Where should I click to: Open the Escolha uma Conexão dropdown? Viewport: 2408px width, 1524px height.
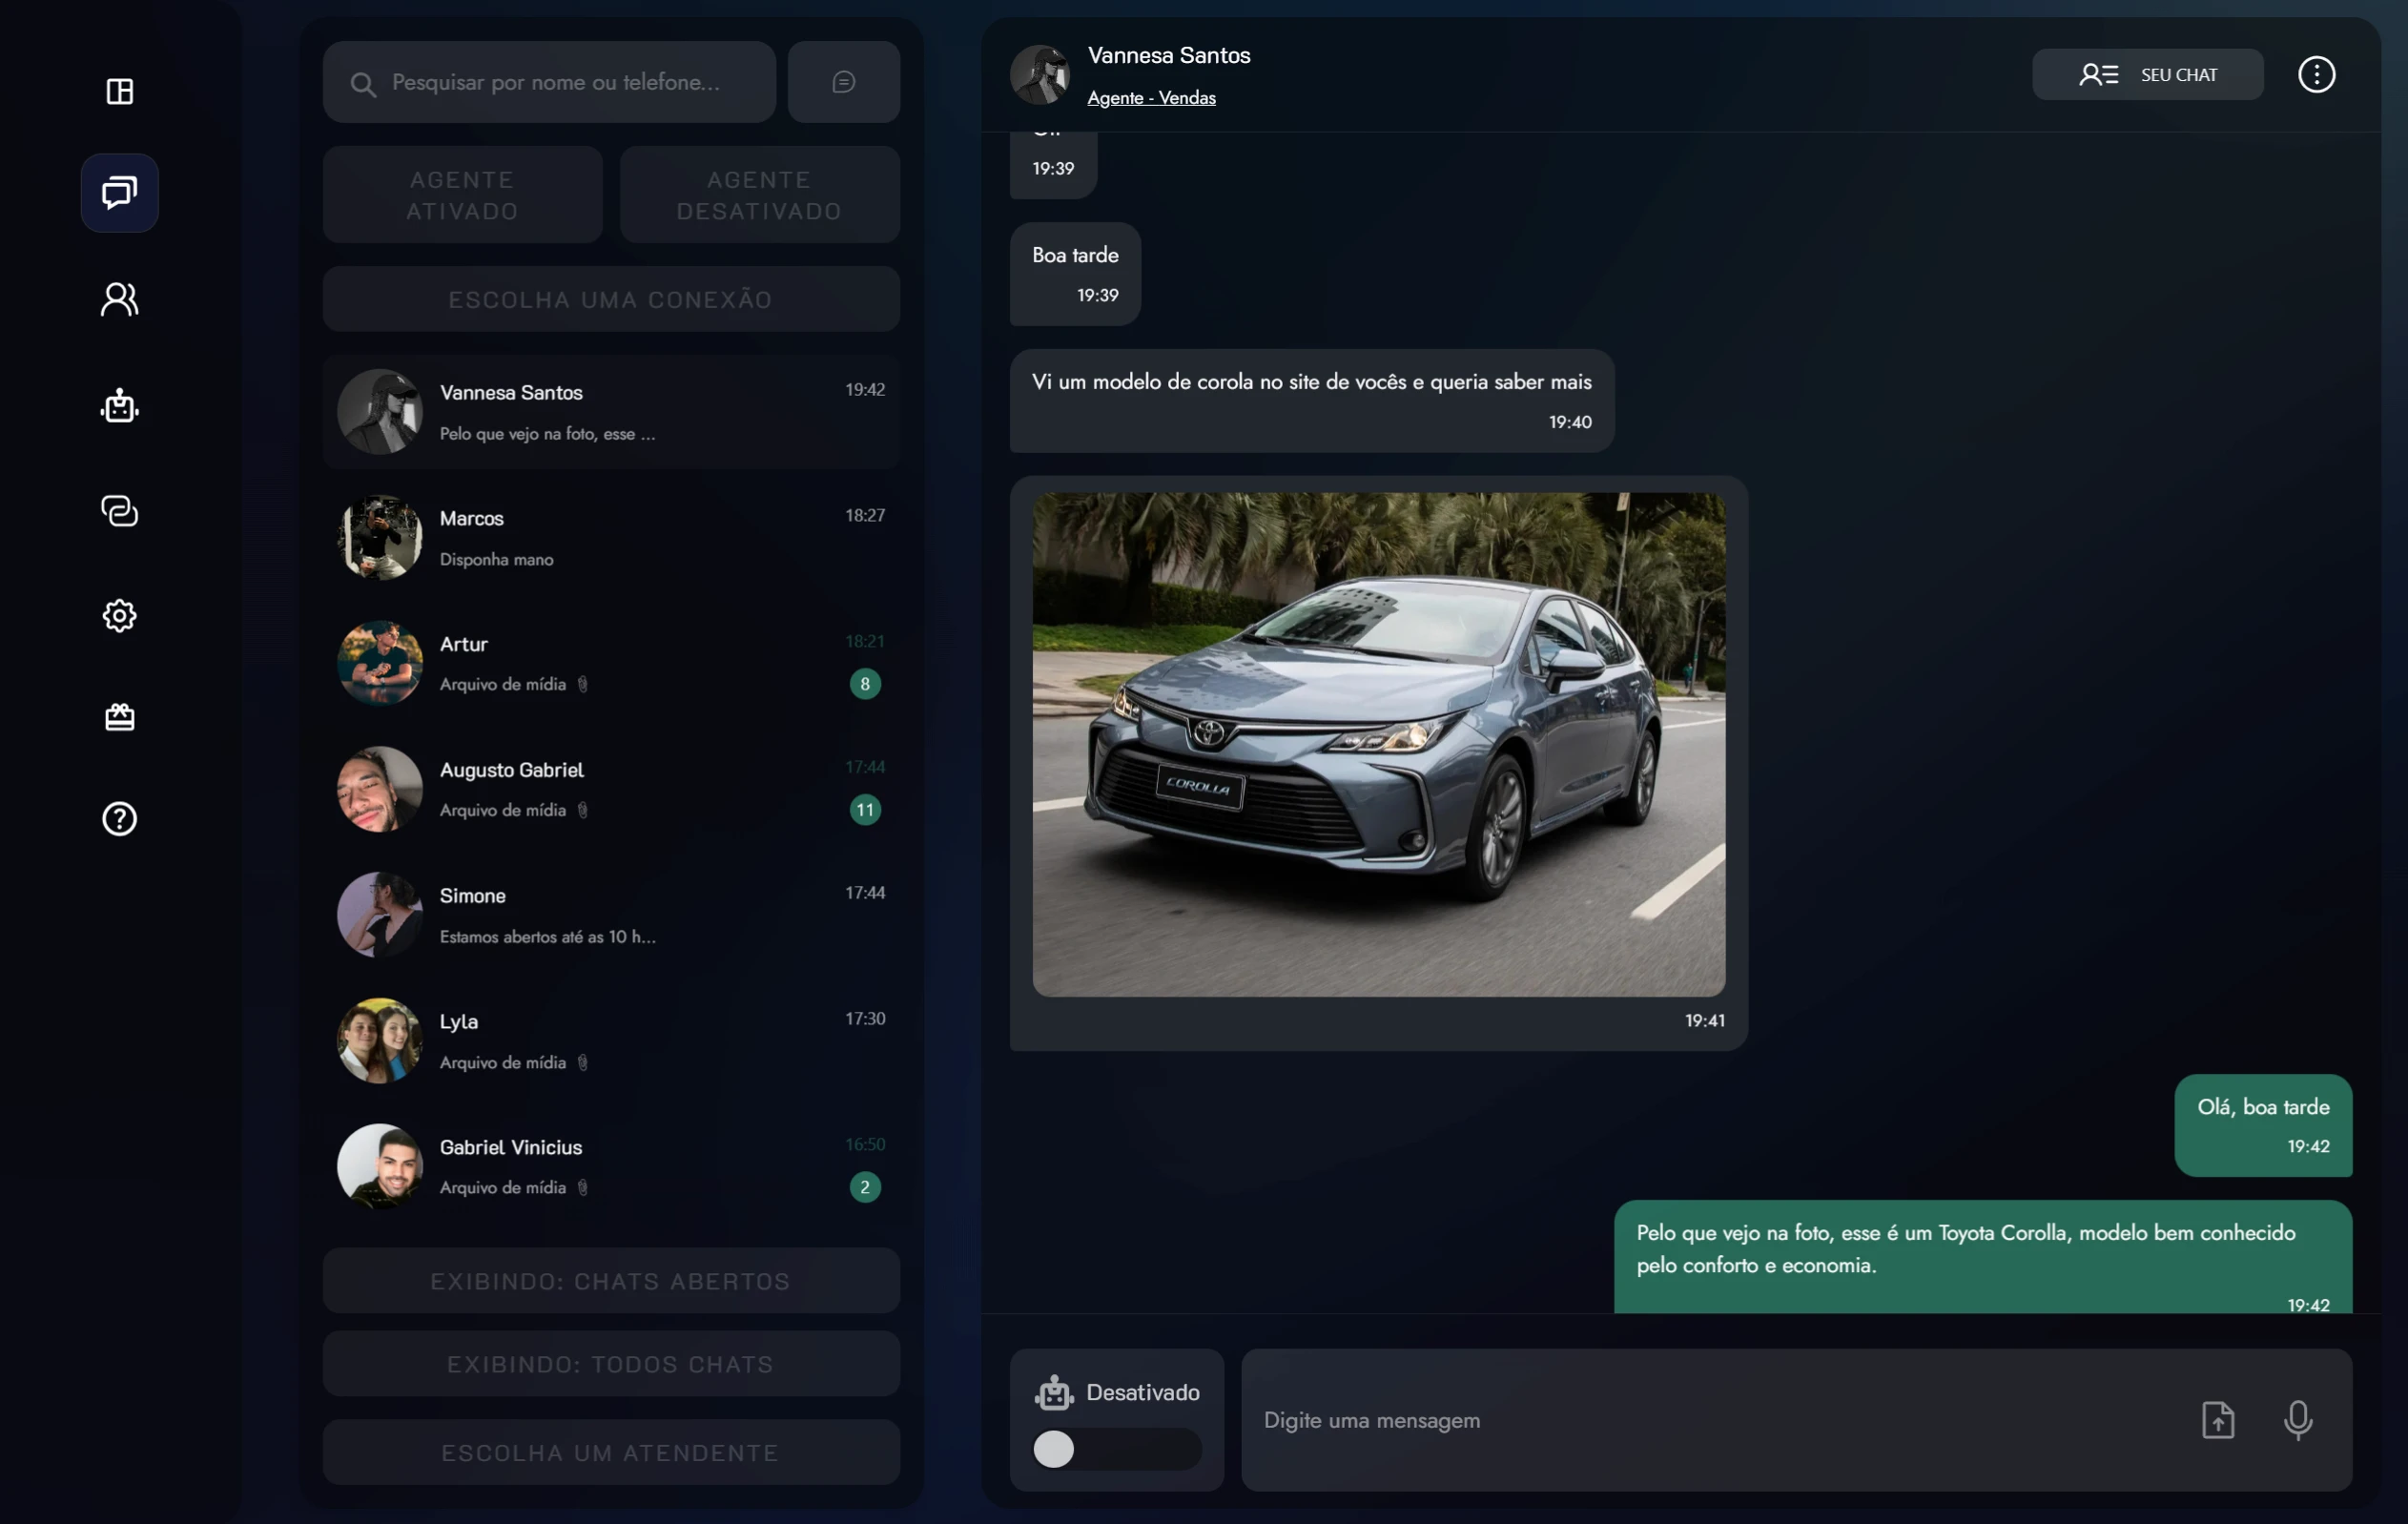[611, 299]
